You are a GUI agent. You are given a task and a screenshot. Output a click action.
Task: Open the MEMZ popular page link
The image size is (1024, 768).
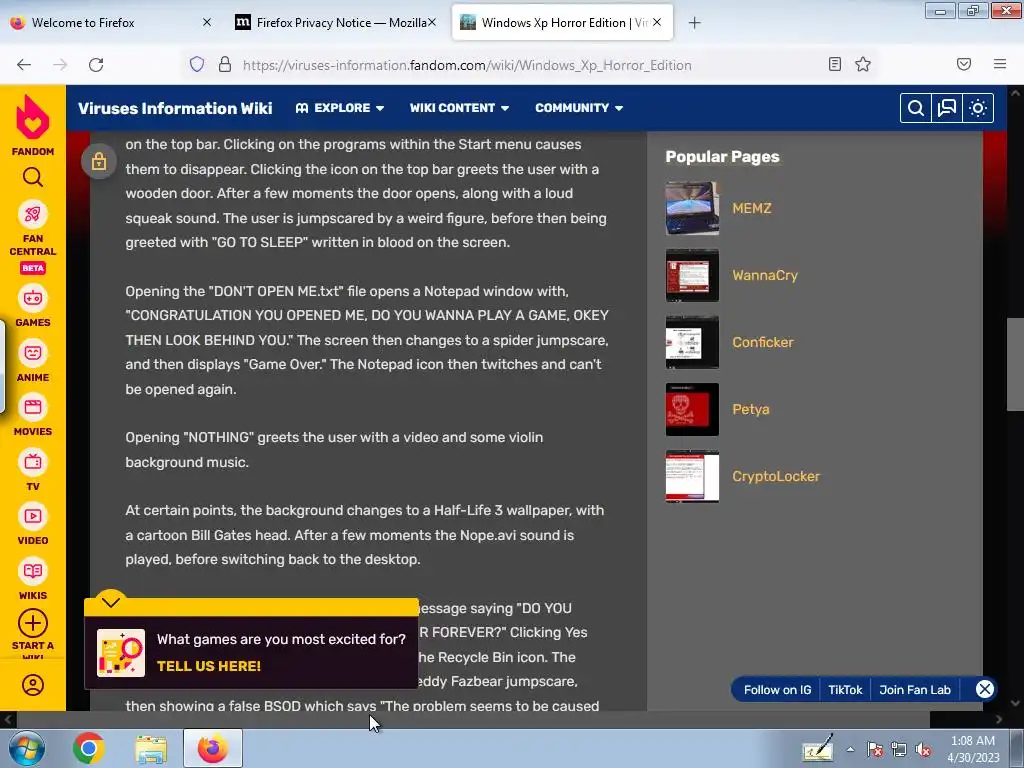pyautogui.click(x=752, y=208)
